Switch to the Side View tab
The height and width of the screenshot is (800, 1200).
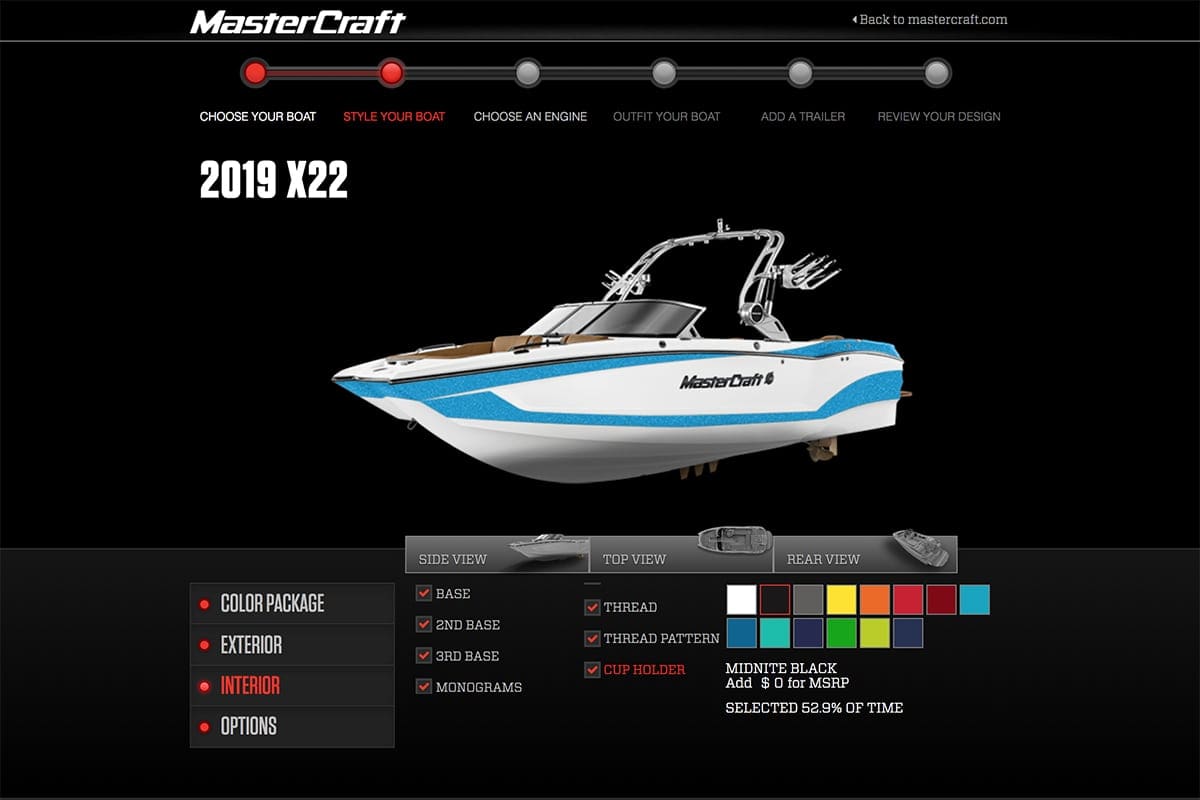click(x=497, y=554)
